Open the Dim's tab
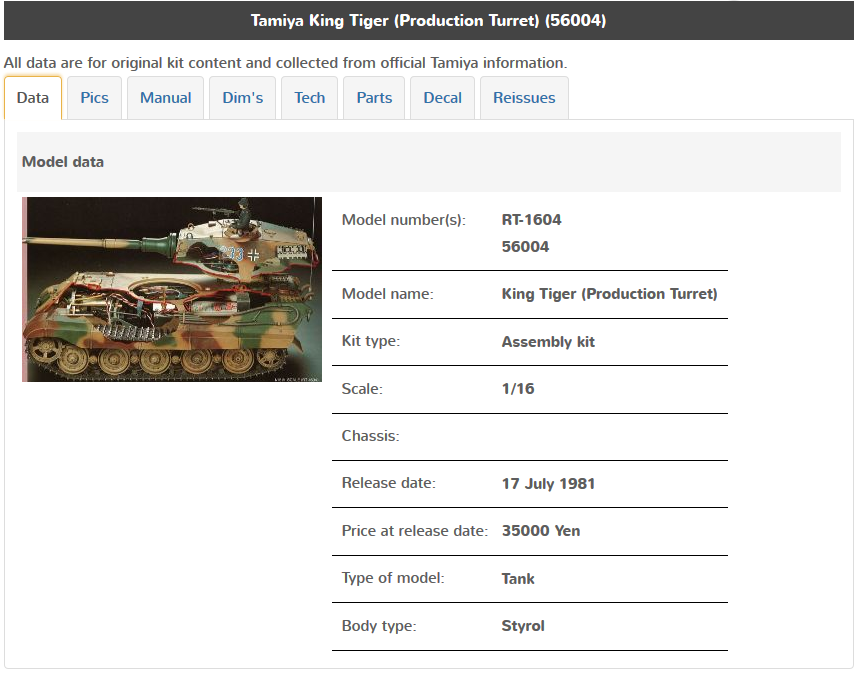This screenshot has height=690, width=866. pyautogui.click(x=242, y=98)
